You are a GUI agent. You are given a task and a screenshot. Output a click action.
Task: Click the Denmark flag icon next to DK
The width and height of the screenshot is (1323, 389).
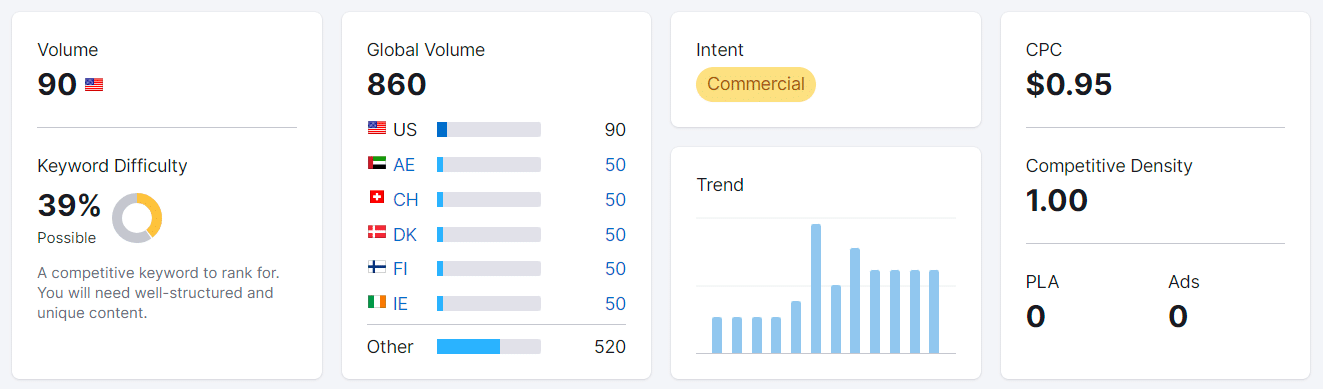377,233
